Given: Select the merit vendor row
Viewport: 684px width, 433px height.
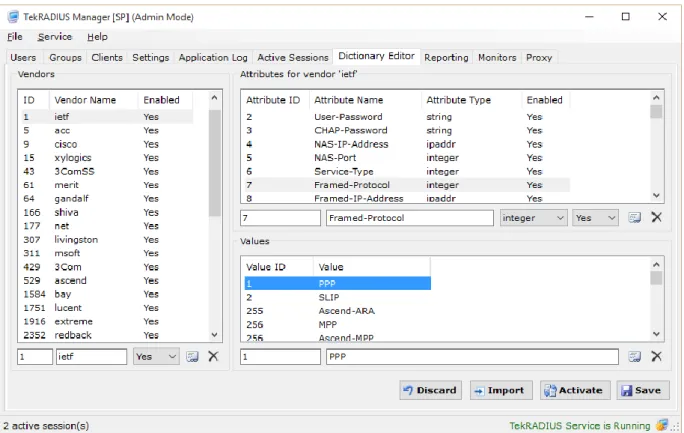Looking at the screenshot, I should [x=107, y=185].
